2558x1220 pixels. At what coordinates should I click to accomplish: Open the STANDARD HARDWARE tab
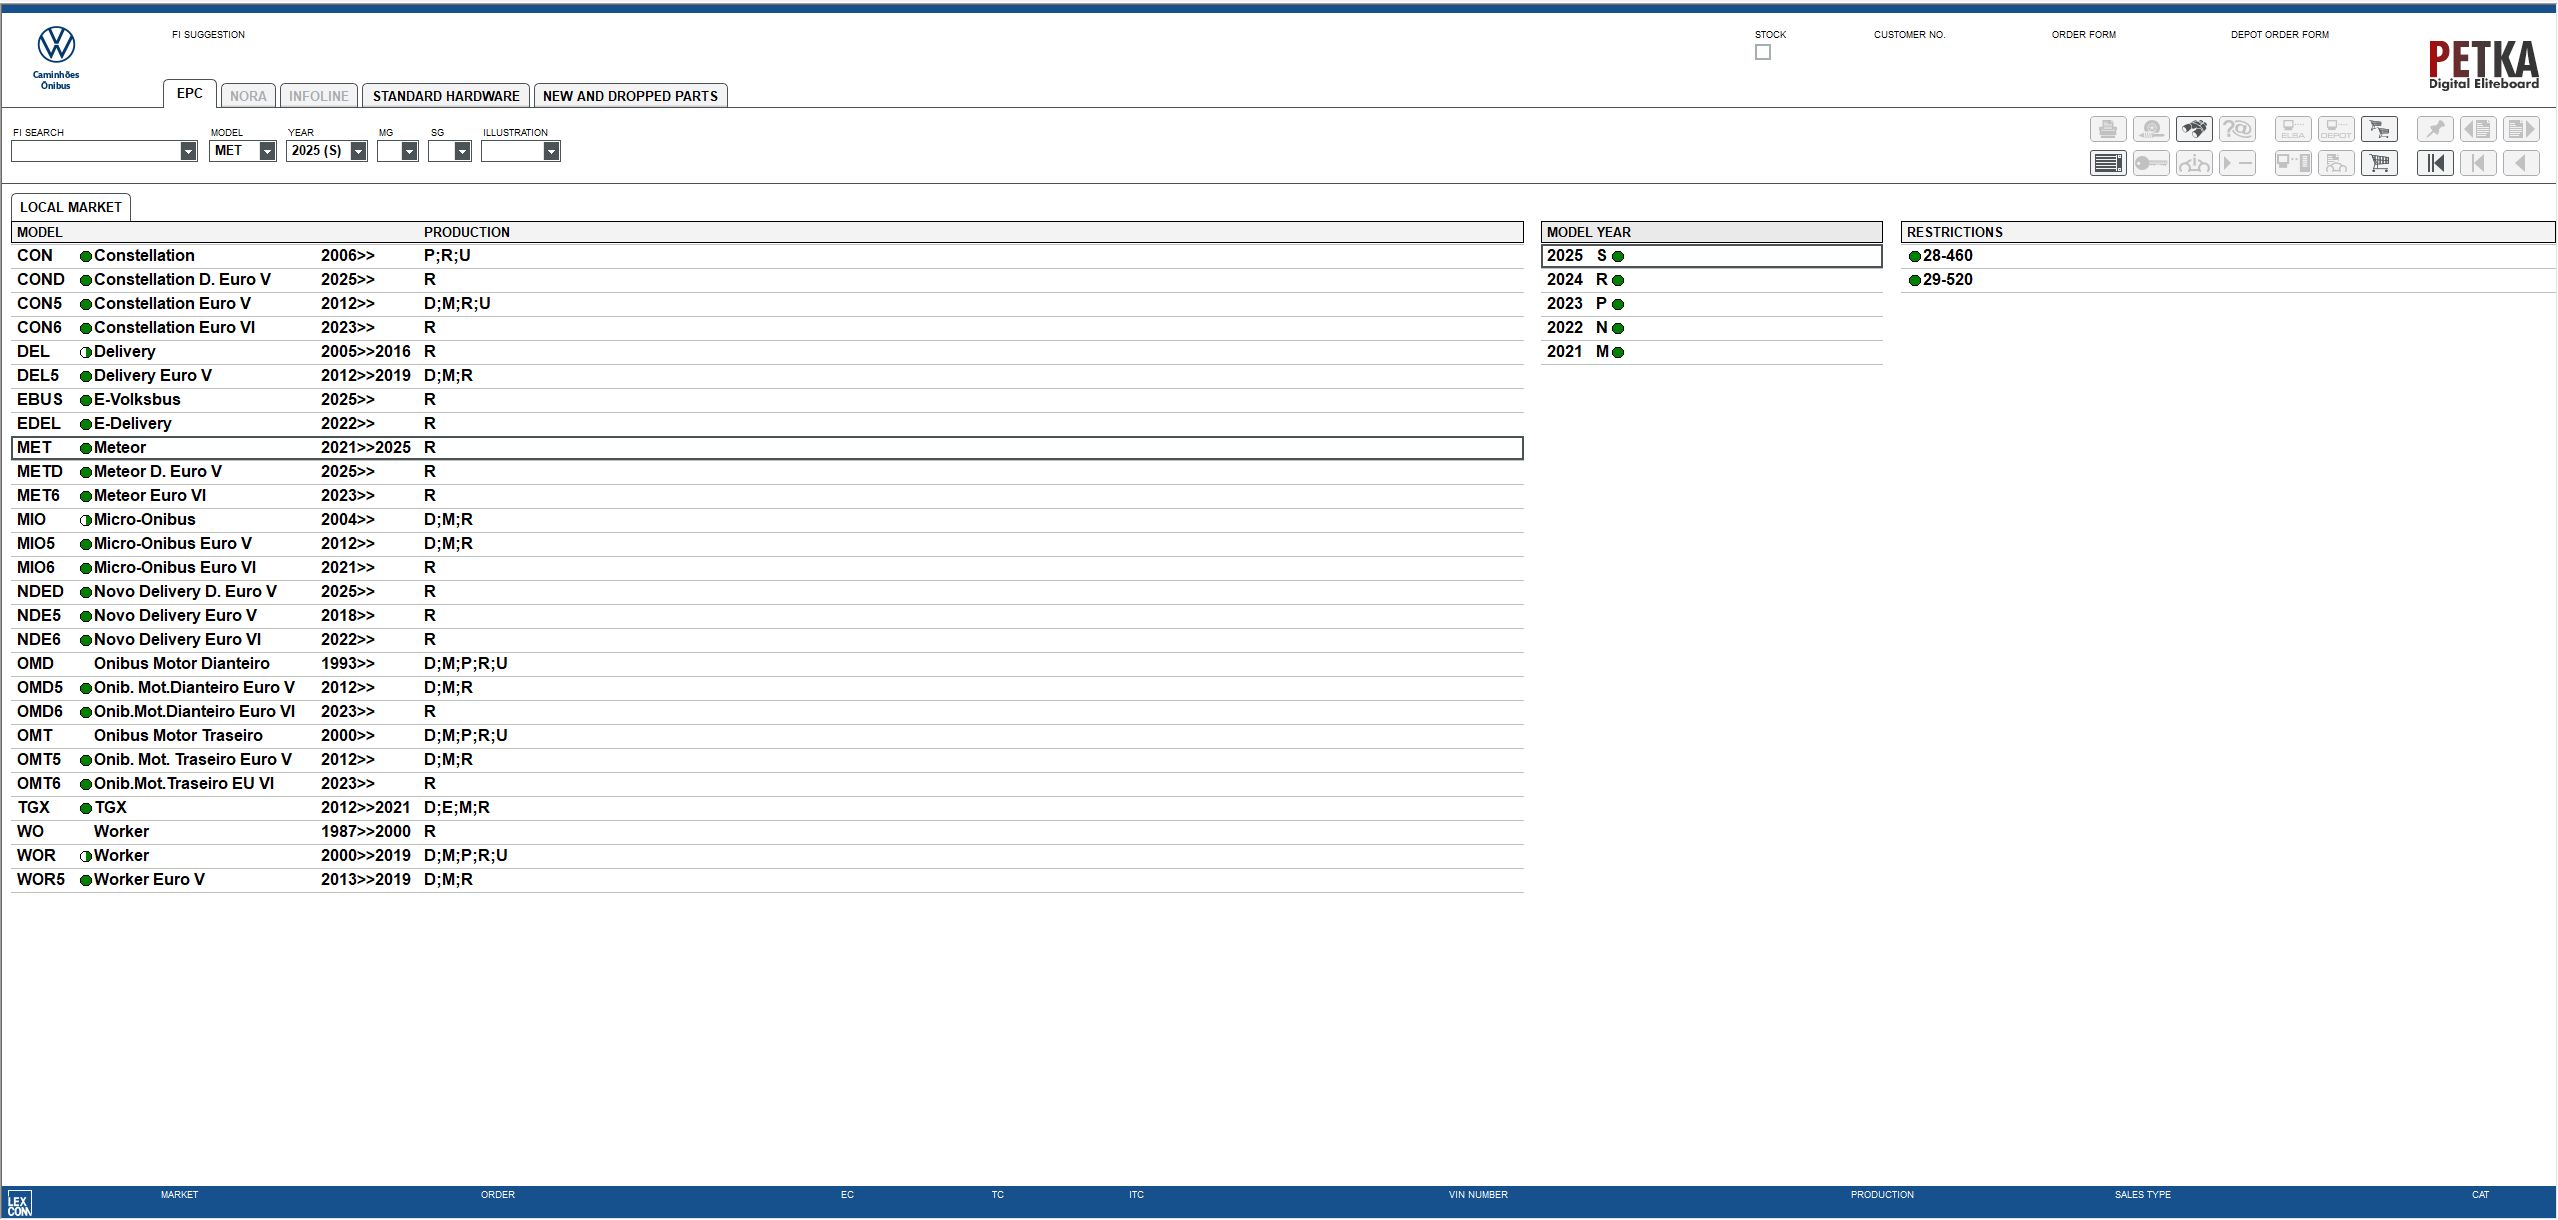tap(446, 96)
